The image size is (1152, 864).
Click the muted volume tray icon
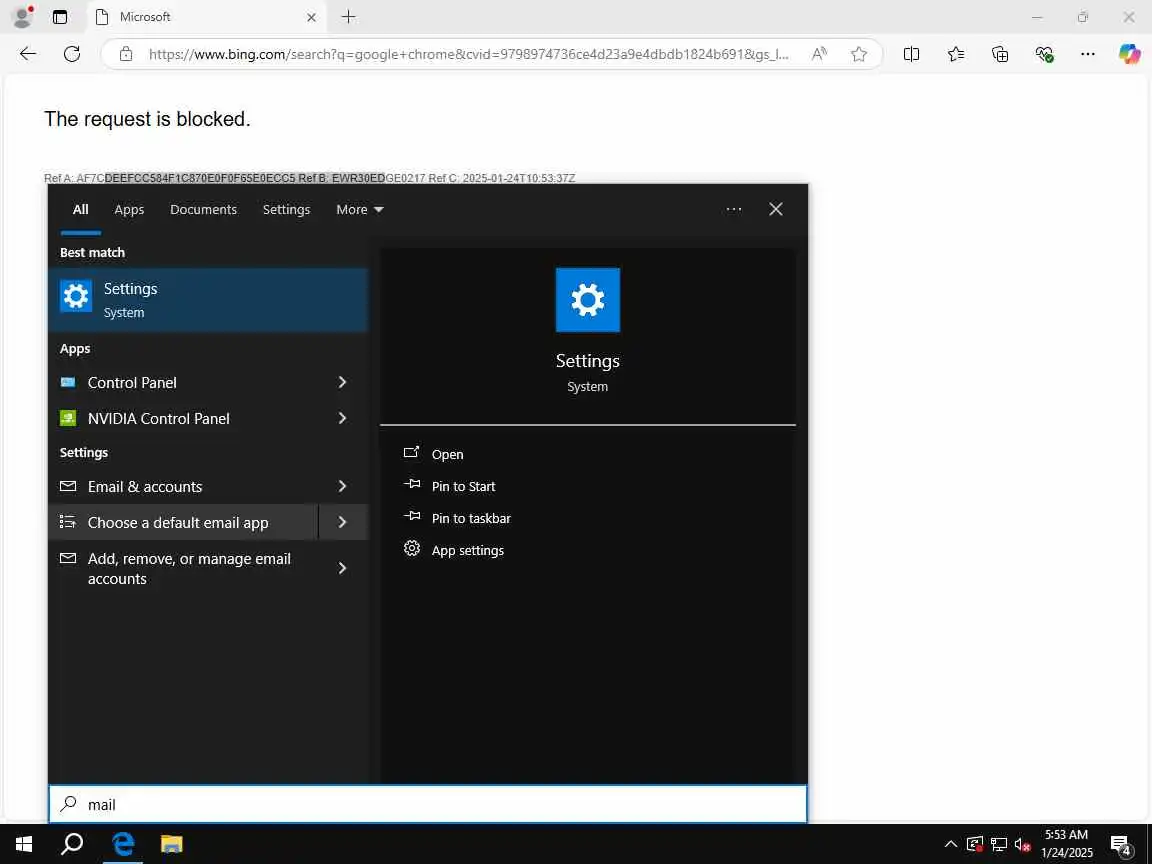(1022, 844)
